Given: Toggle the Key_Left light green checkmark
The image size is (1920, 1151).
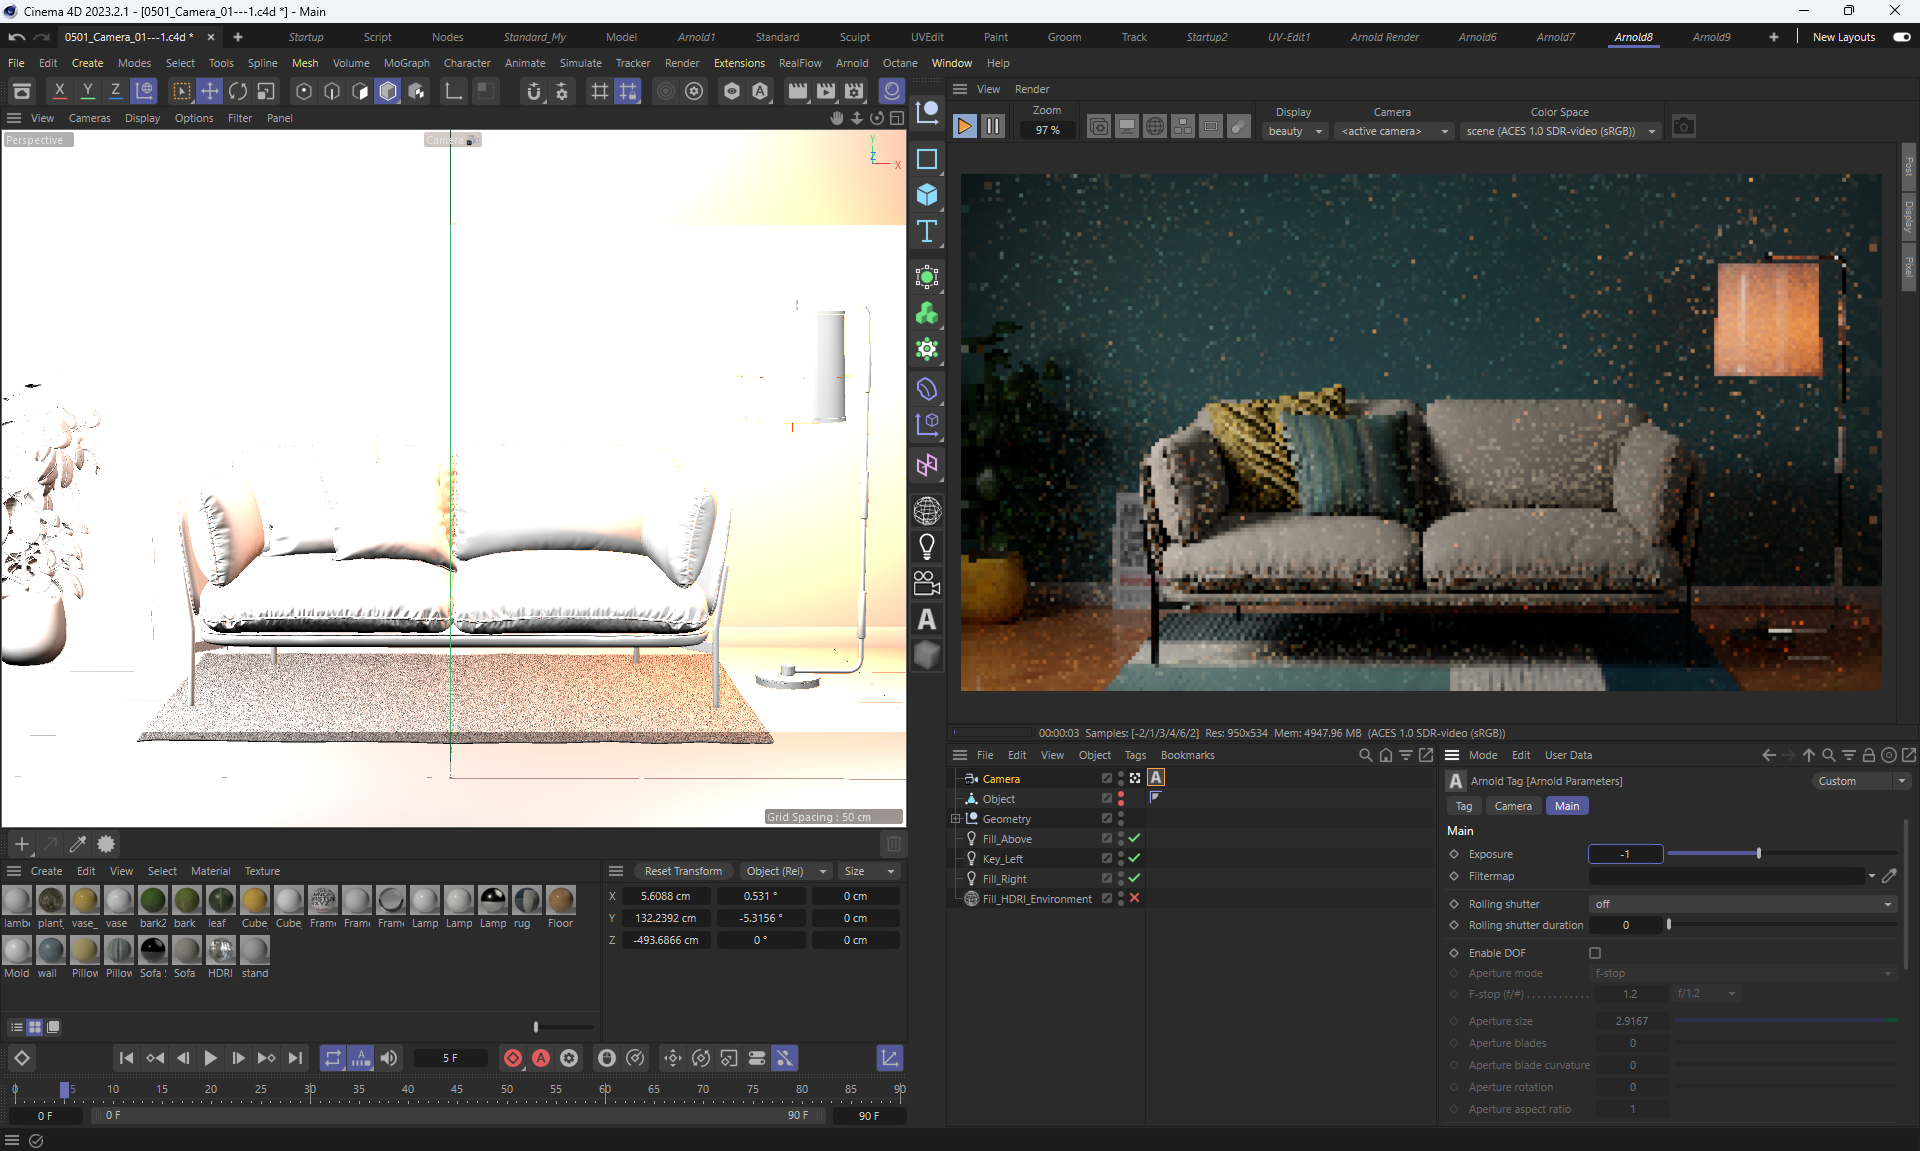Looking at the screenshot, I should point(1135,858).
